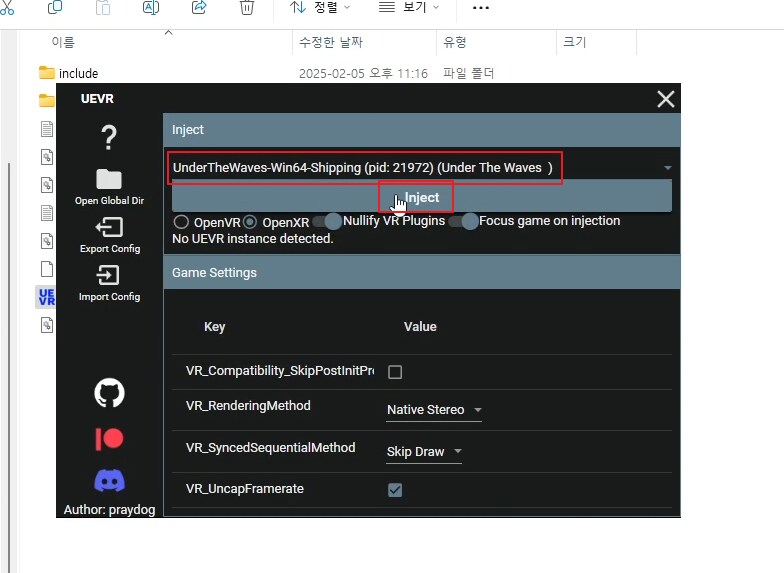Check the VR_Compatibility_SkipPostInitProperties checkbox
The image size is (784, 573).
395,372
